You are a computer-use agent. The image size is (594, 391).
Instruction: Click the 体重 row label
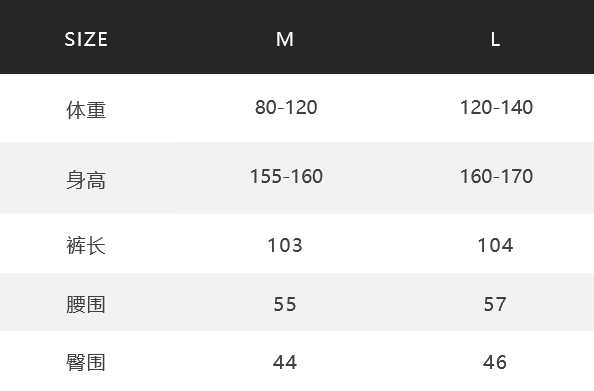pyautogui.click(x=86, y=110)
